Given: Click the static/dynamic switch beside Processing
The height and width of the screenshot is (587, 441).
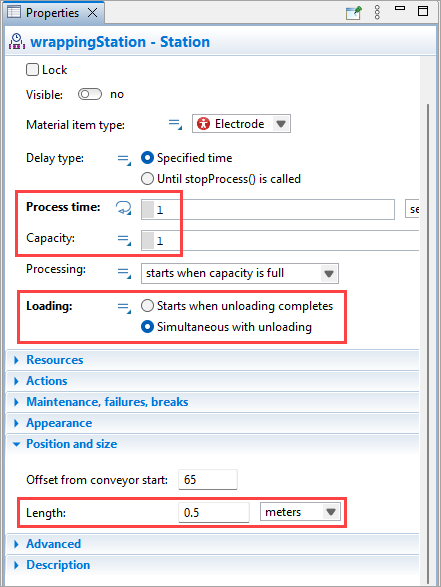Looking at the screenshot, I should tap(124, 273).
